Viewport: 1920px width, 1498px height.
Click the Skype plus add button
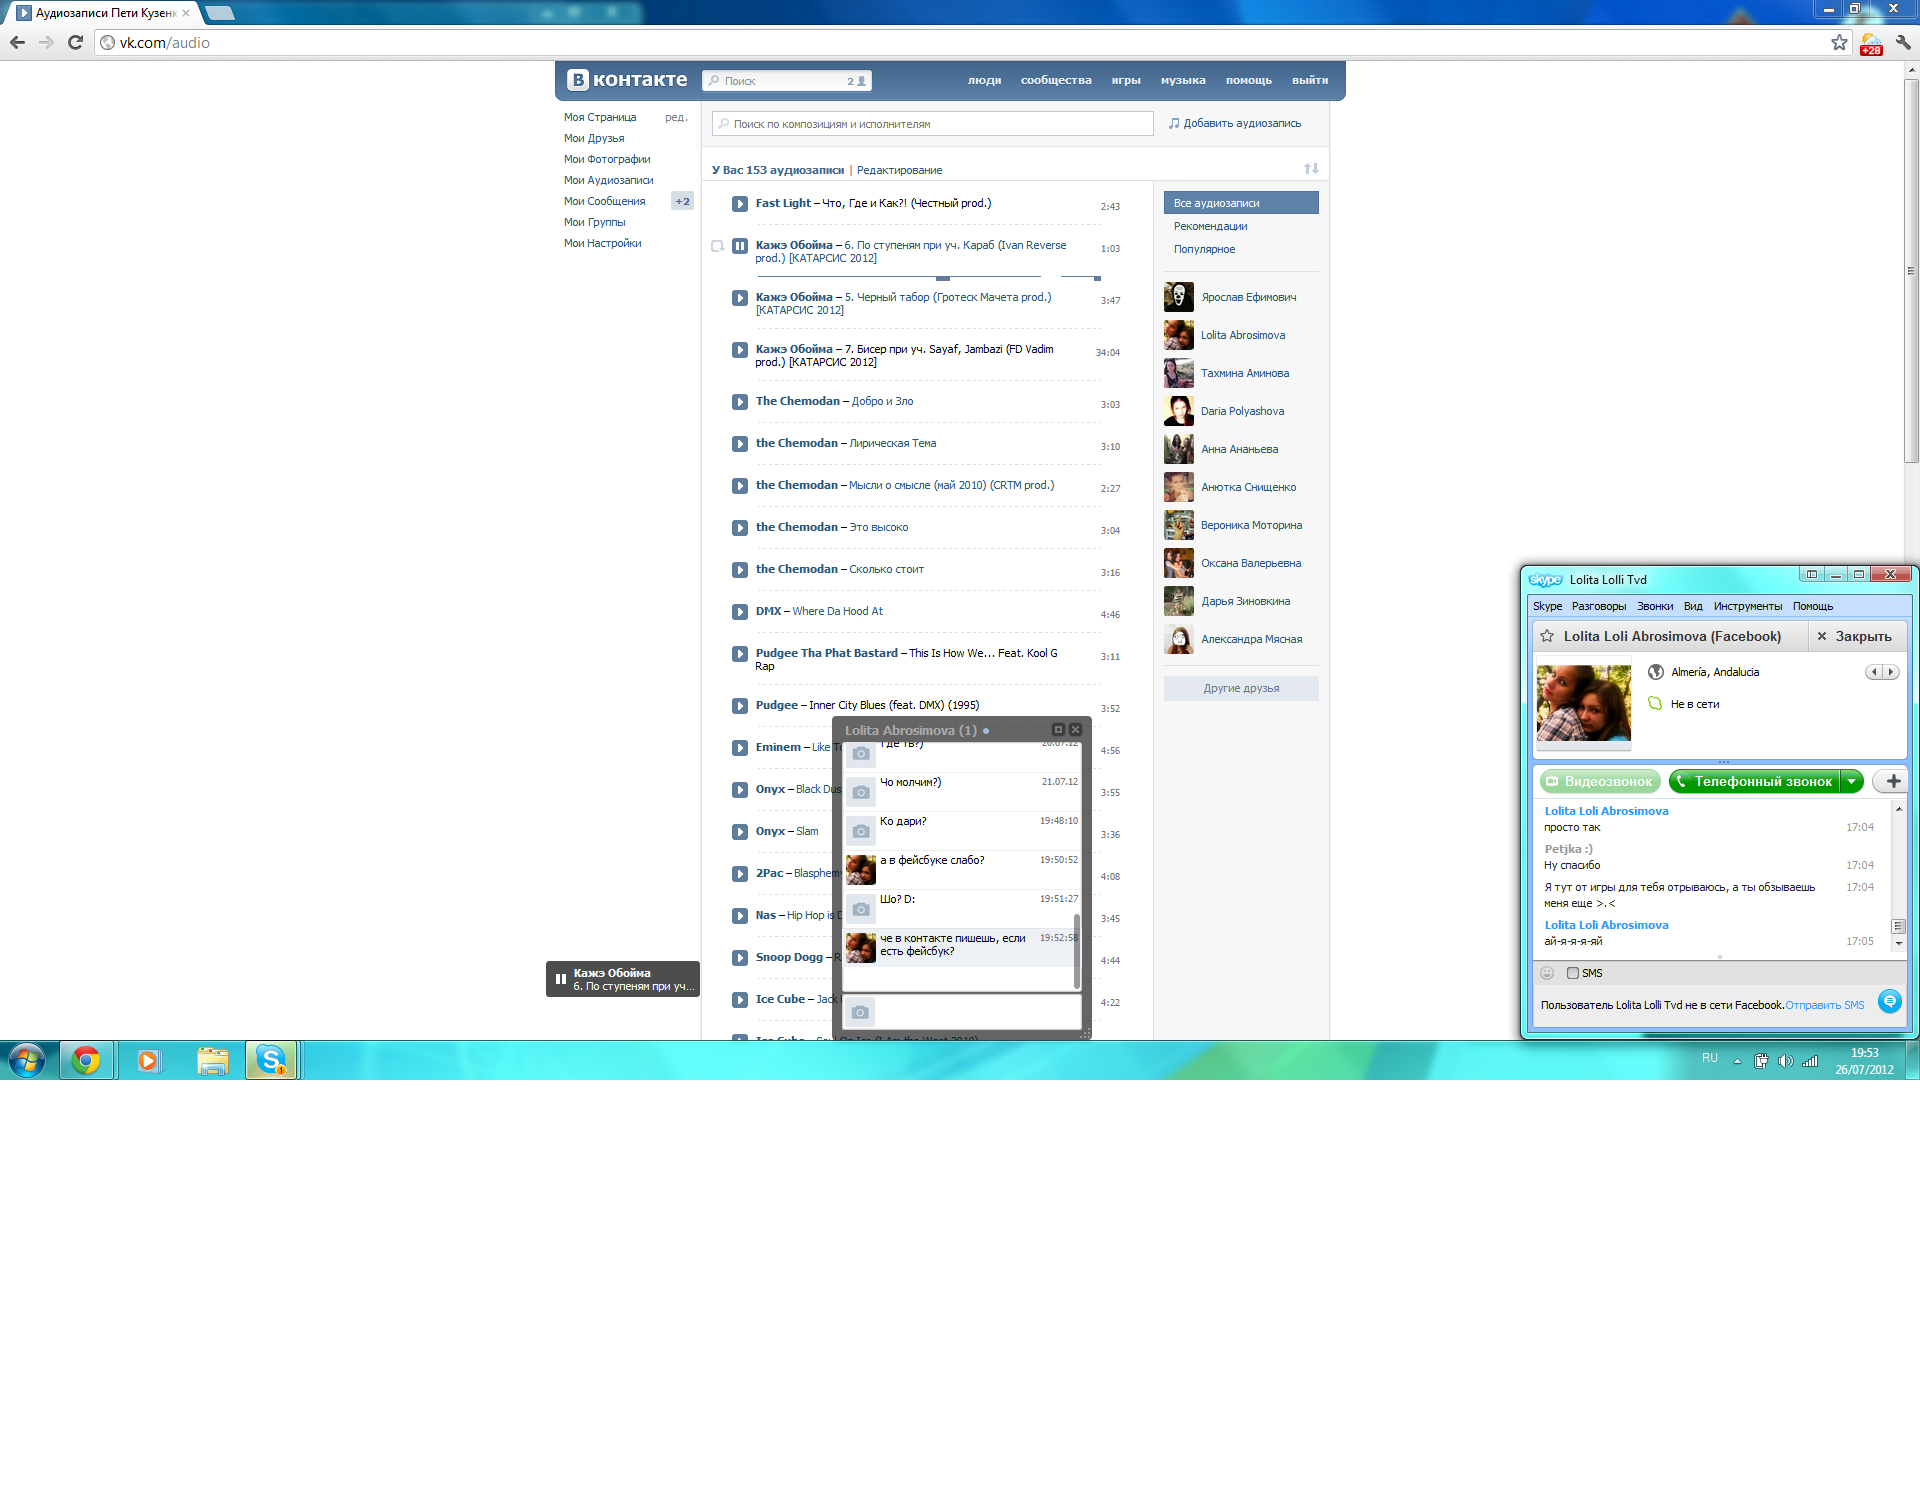click(x=1890, y=782)
